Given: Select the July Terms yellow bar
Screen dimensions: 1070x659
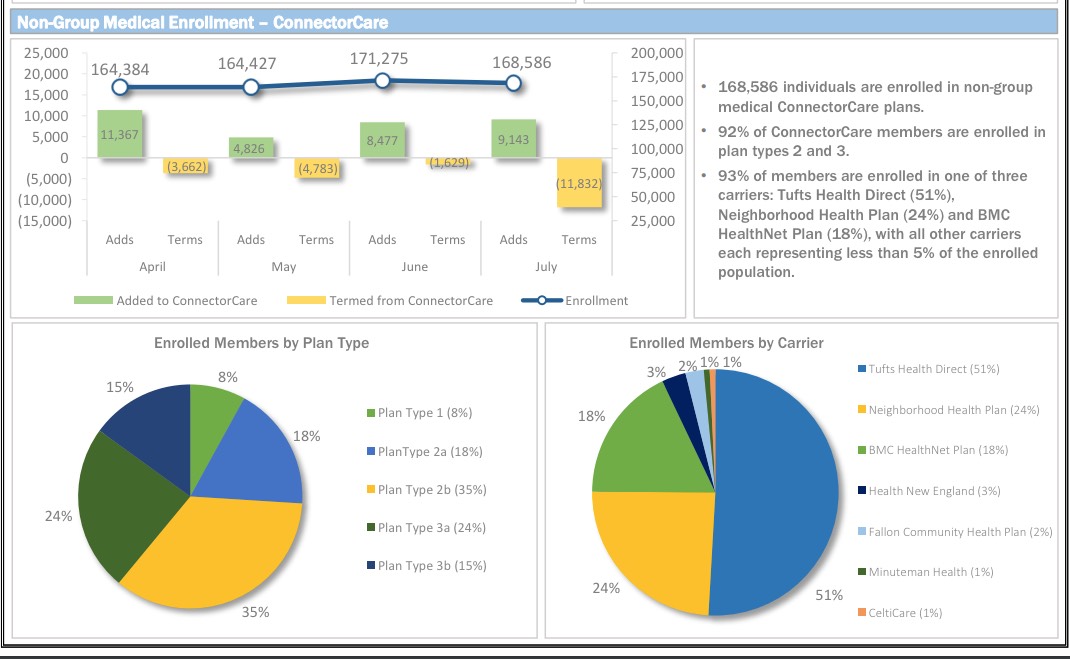Looking at the screenshot, I should (x=579, y=182).
